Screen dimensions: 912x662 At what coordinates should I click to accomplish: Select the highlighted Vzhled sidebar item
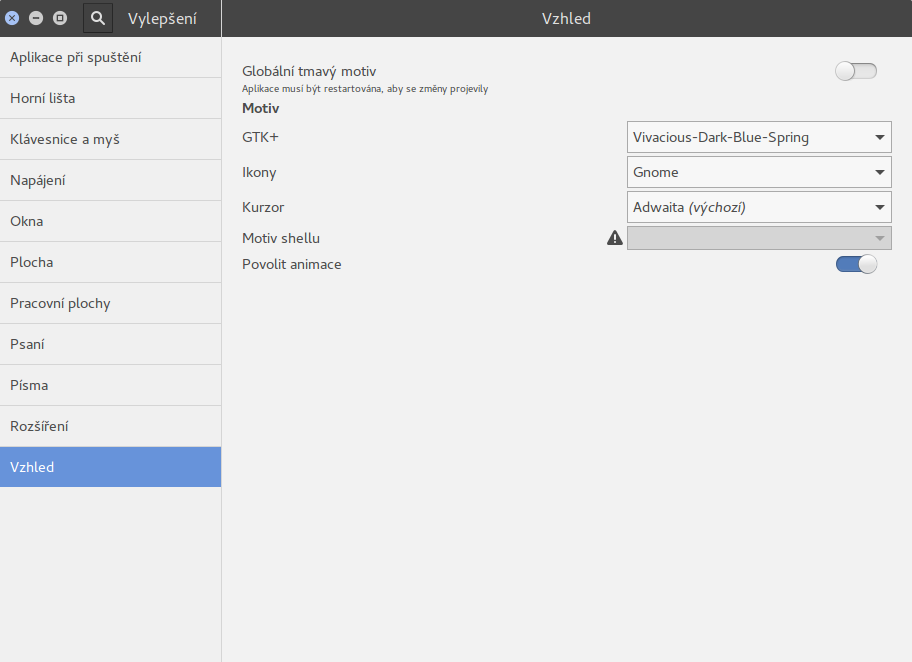tap(110, 467)
